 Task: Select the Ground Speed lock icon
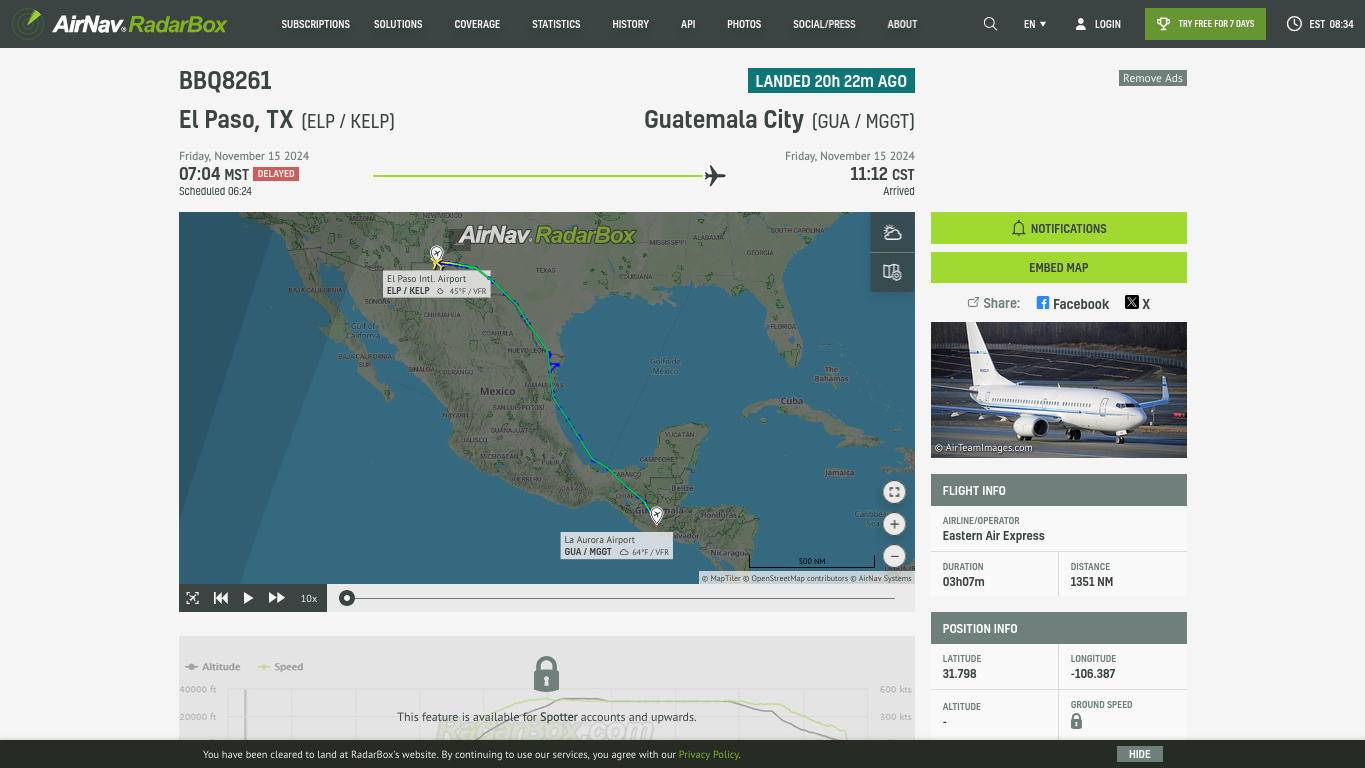[1077, 721]
